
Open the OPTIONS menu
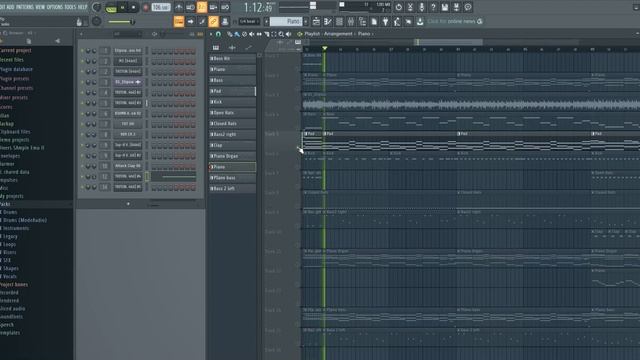point(55,7)
